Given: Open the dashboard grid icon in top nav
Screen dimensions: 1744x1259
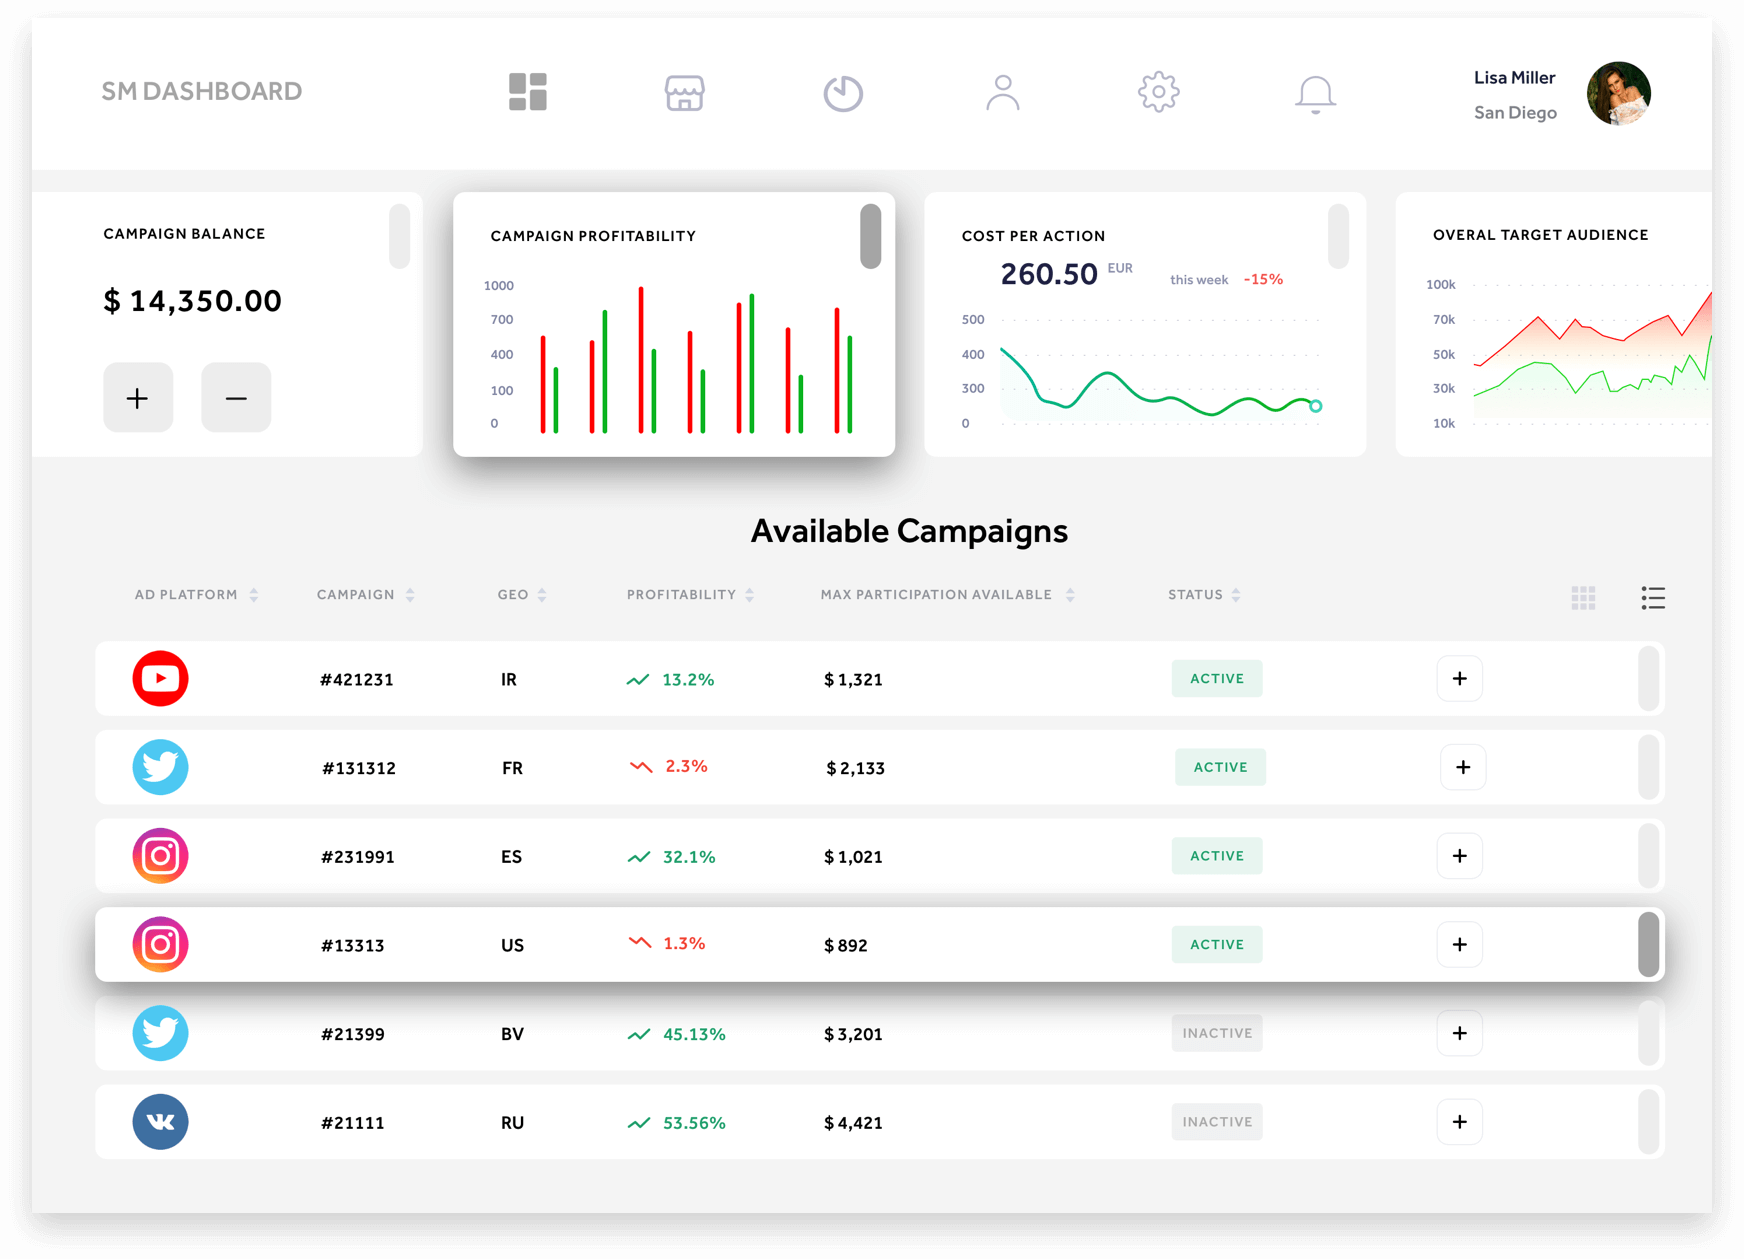Looking at the screenshot, I should (527, 92).
